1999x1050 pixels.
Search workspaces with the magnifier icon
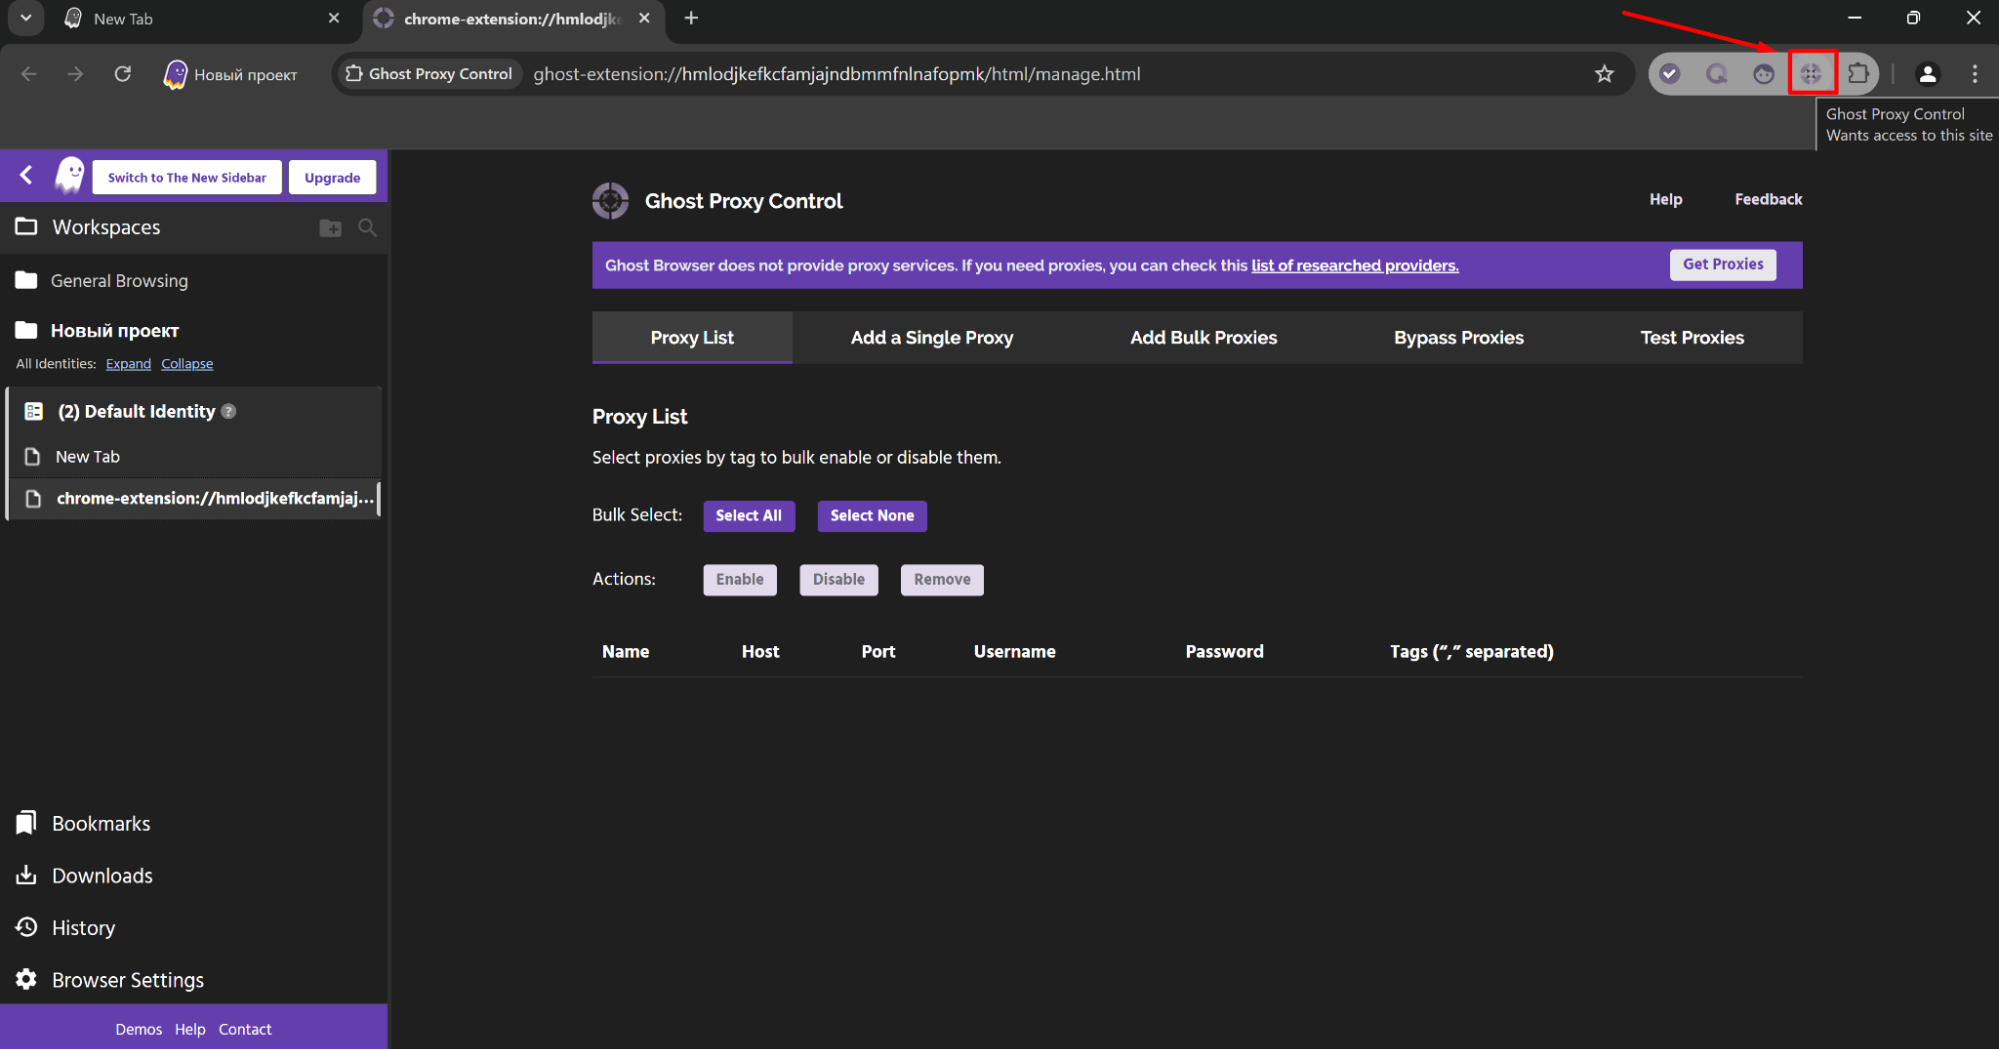(x=367, y=228)
